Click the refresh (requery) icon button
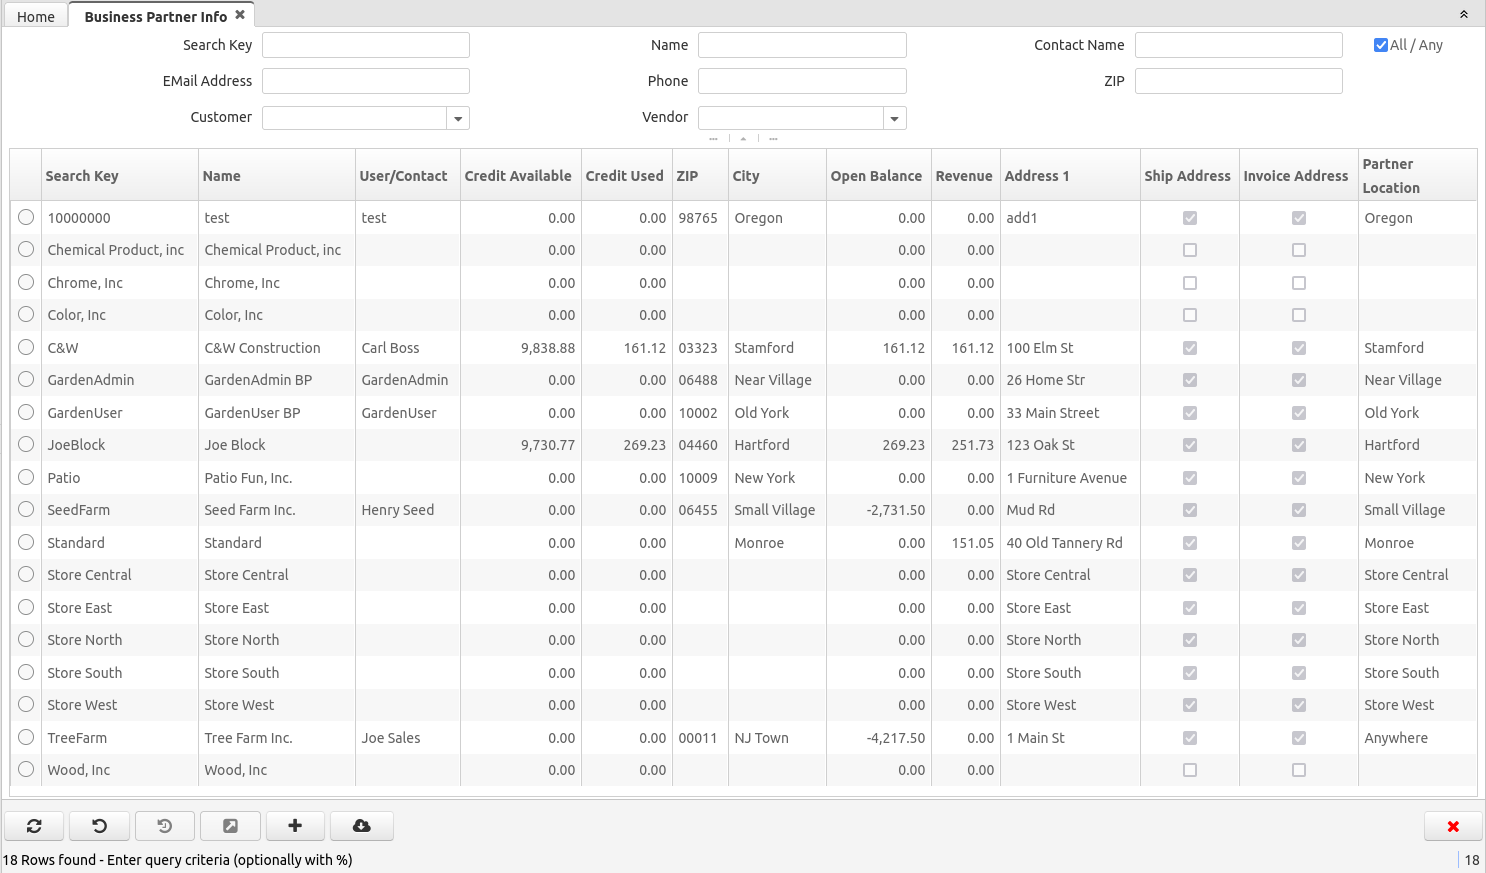This screenshot has height=873, width=1486. (x=34, y=826)
